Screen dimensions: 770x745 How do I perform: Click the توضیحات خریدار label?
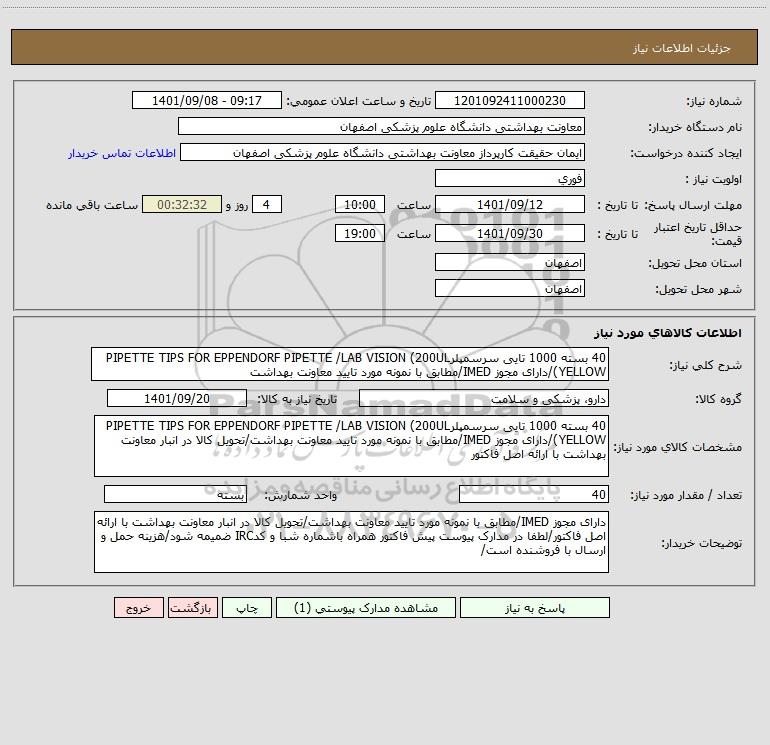coord(702,543)
